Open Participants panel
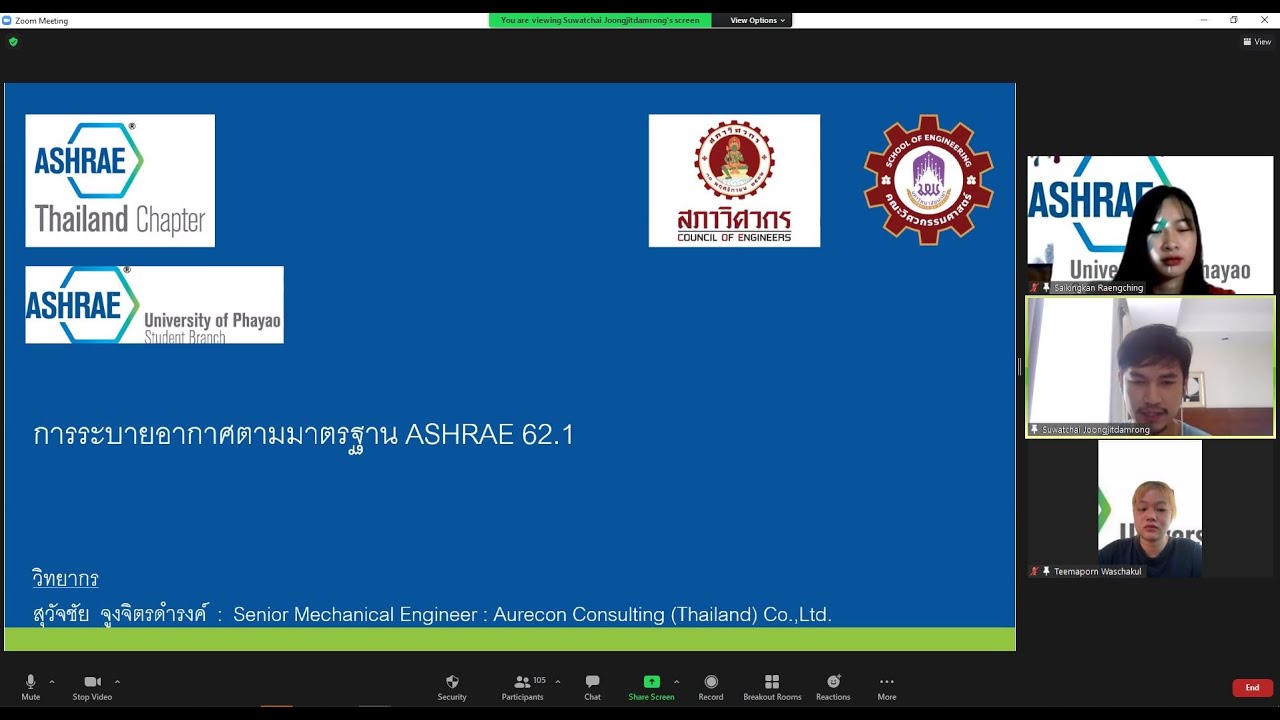Screen dimensions: 1280x720 pyautogui.click(x=523, y=687)
